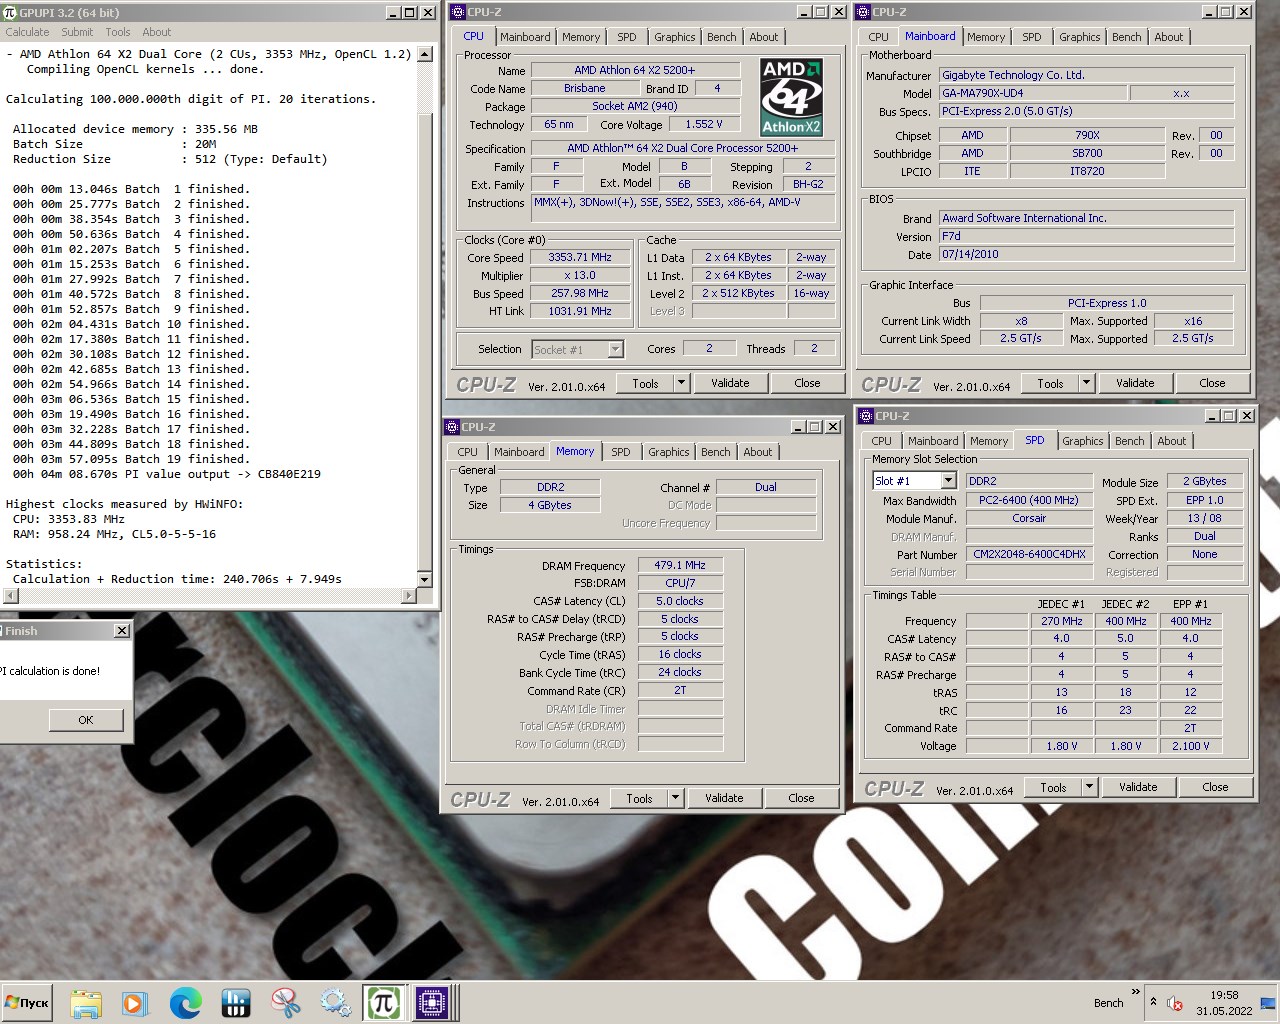Image resolution: width=1280 pixels, height=1024 pixels.
Task: Switch to Graphics tab in Mainboard window
Action: tap(1079, 37)
